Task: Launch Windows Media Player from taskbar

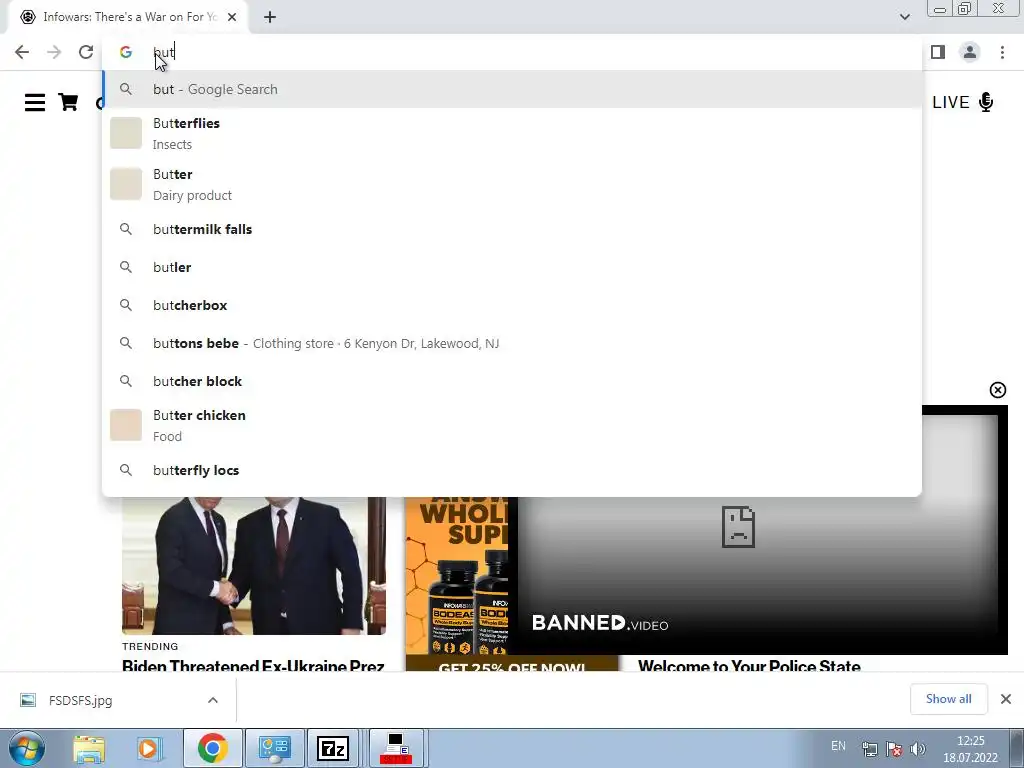Action: [x=149, y=748]
